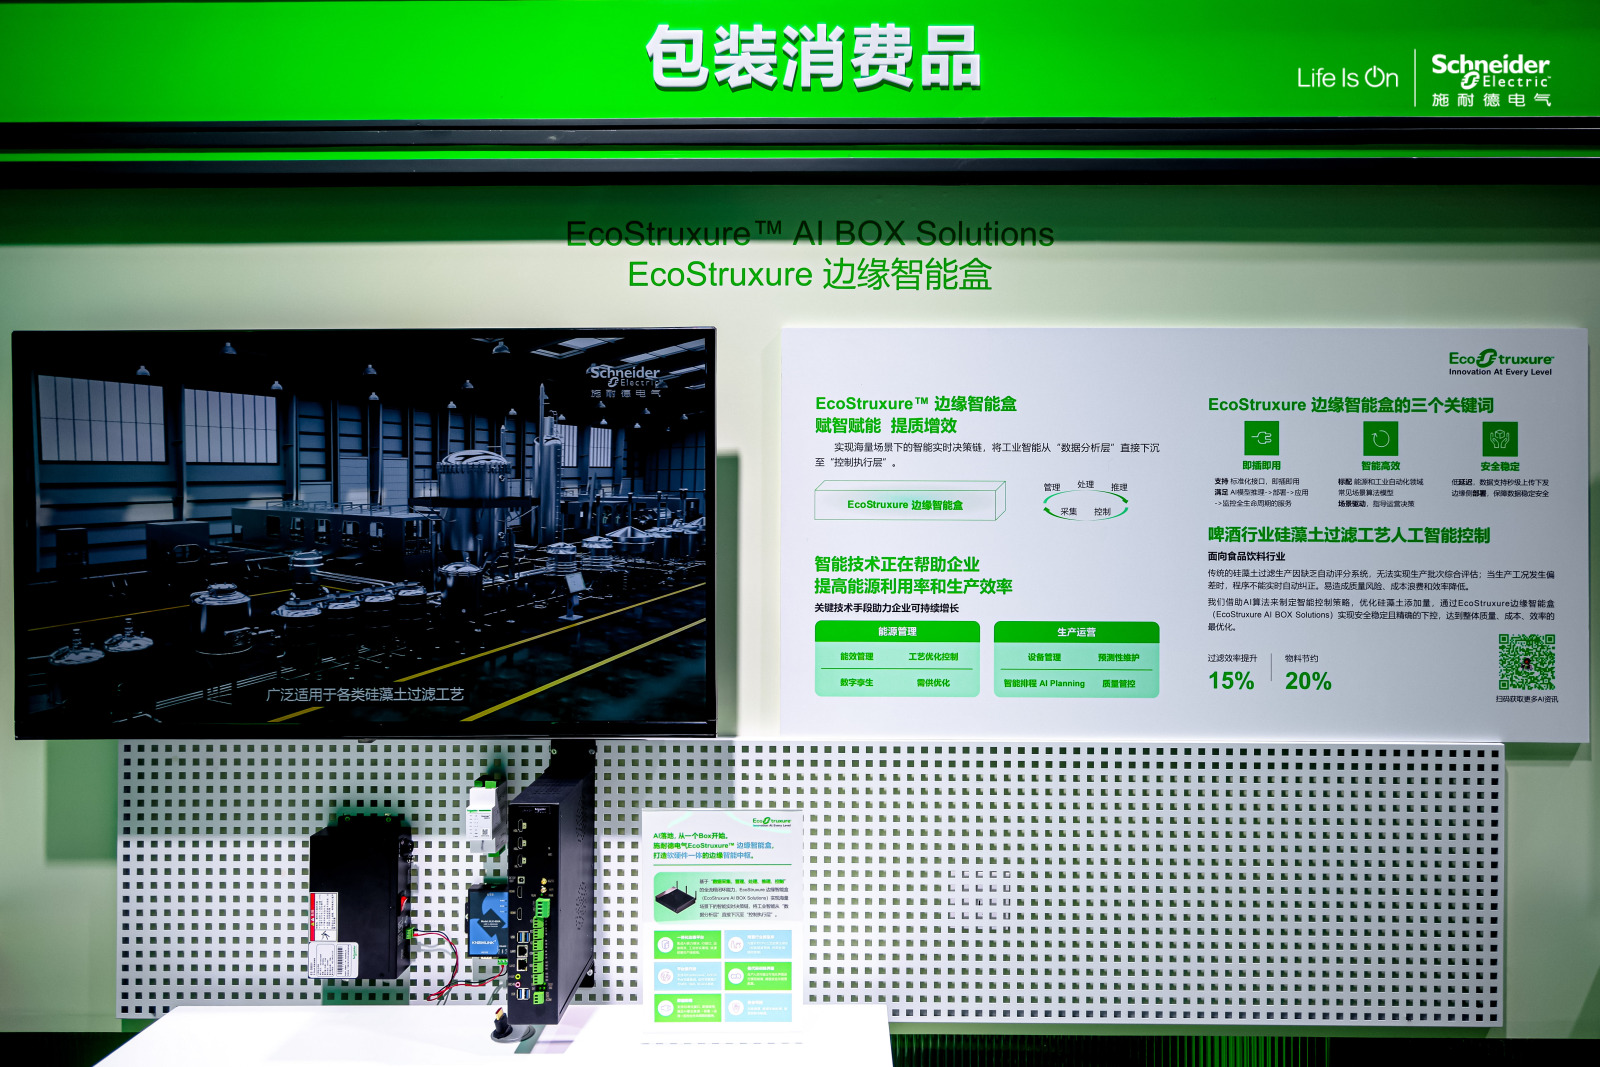Click the 管理 label in the cycle diagram
Viewport: 1600px width, 1067px height.
point(1052,488)
